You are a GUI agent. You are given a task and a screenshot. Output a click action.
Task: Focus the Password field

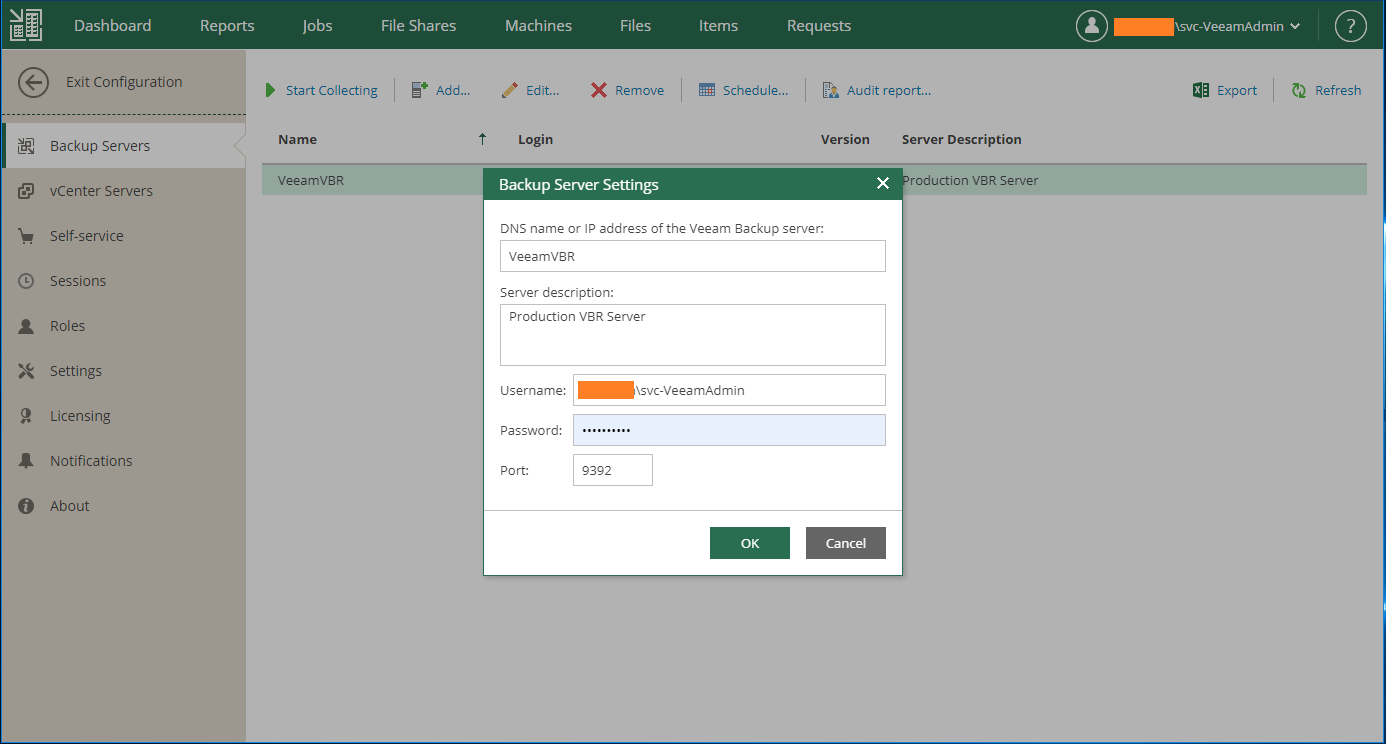click(x=729, y=430)
